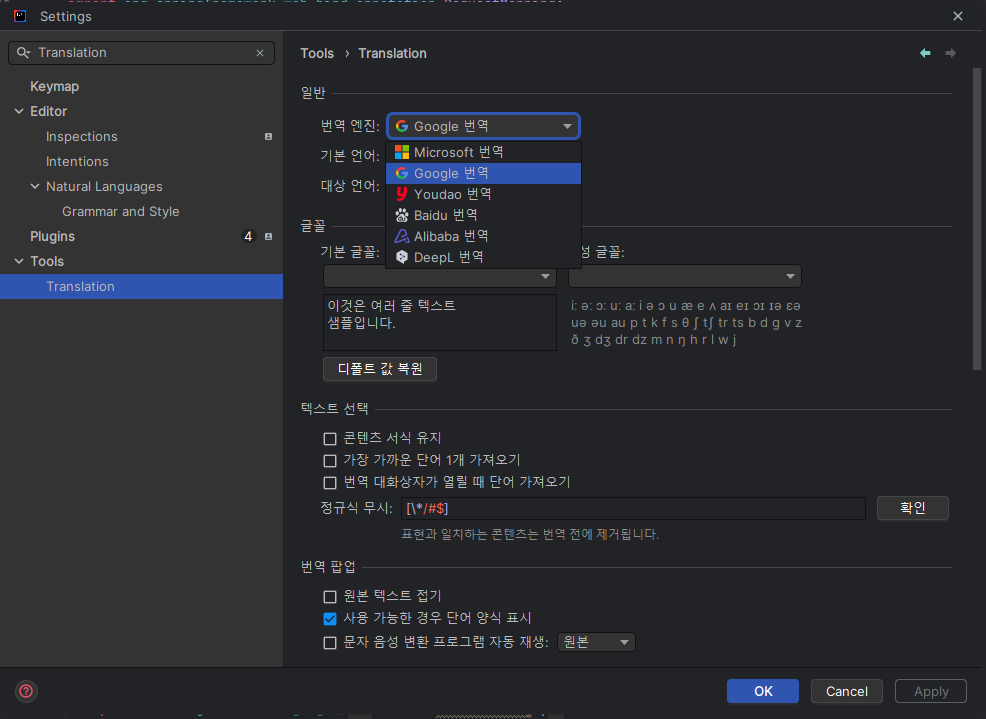Choose Baidu 번역 engine
Image resolution: width=986 pixels, height=719 pixels.
click(483, 215)
